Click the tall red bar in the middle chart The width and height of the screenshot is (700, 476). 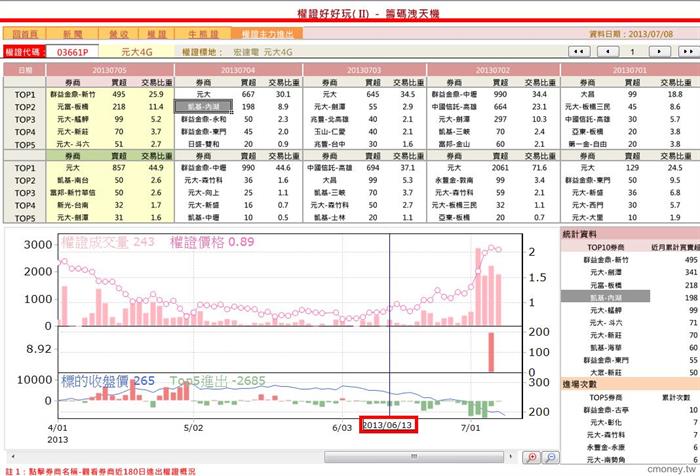491,352
